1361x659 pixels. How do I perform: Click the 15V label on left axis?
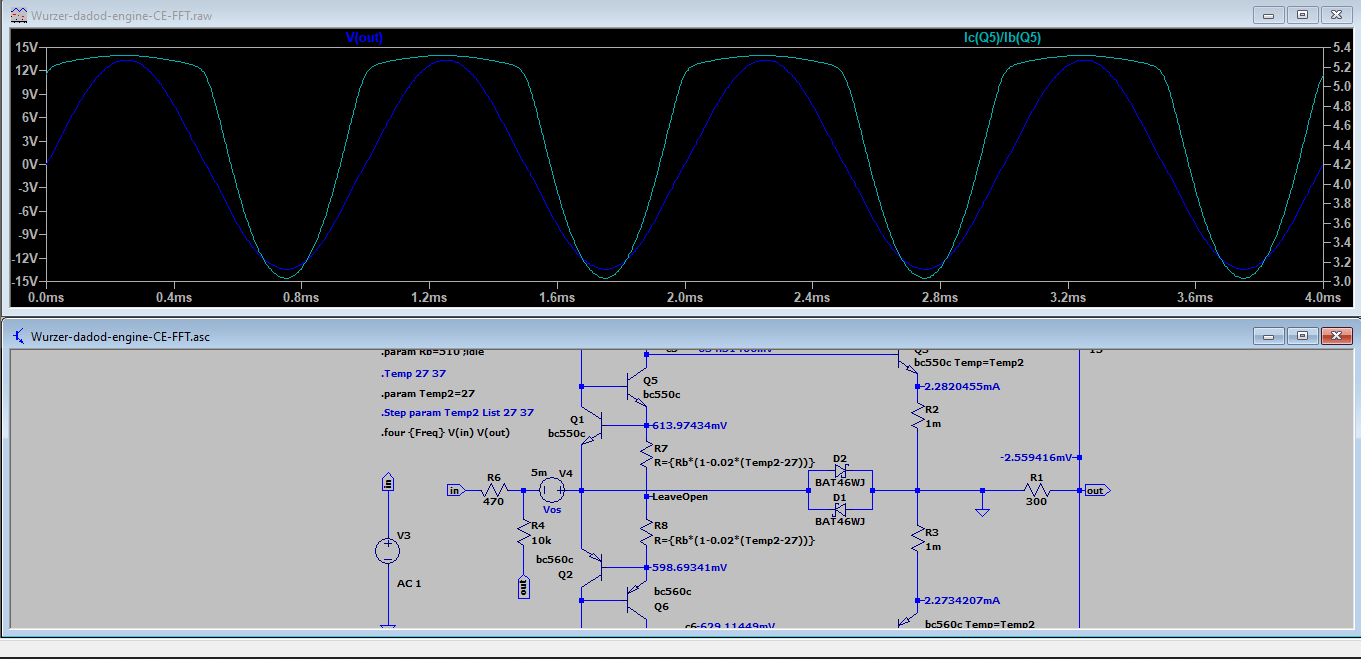pos(26,47)
